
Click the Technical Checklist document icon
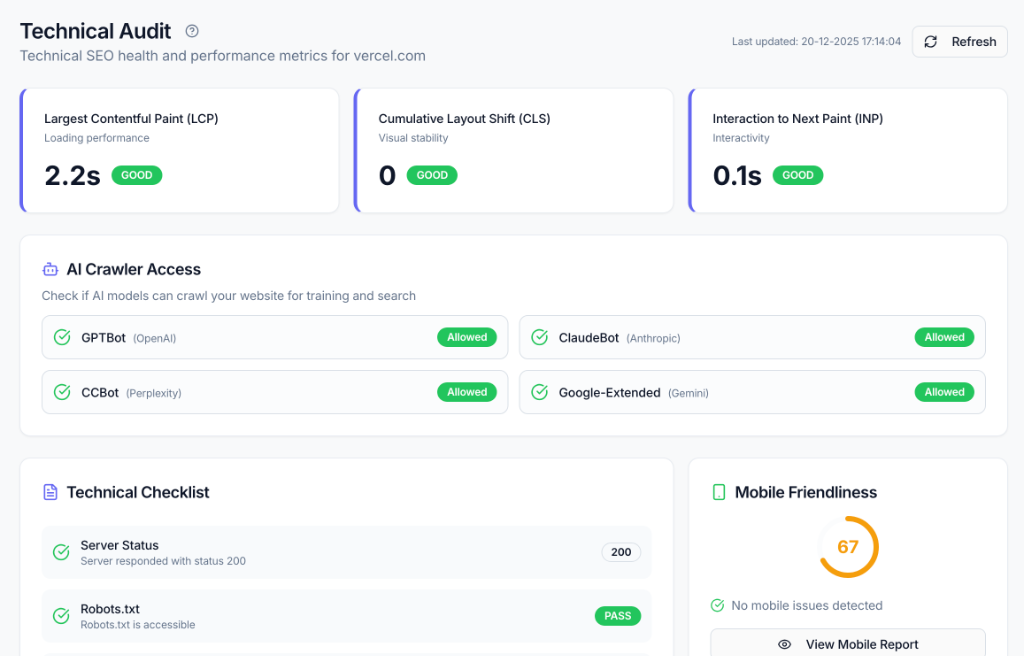[x=49, y=492]
